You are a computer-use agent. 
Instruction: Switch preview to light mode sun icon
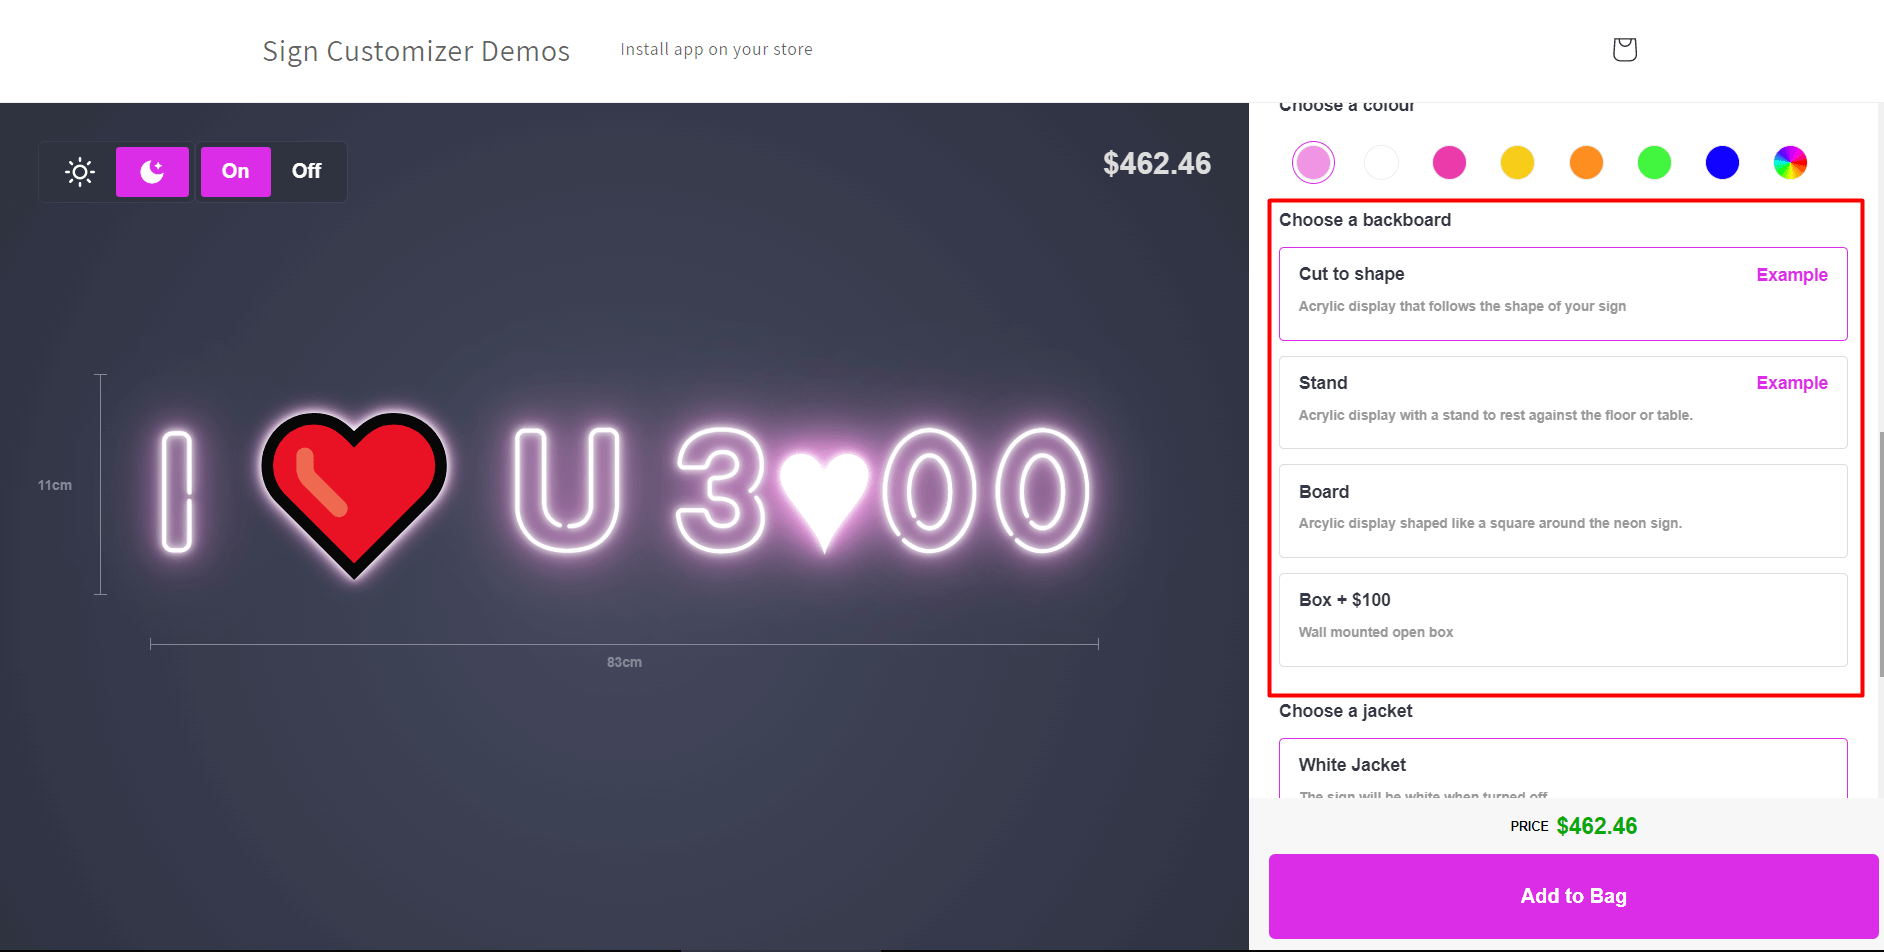click(x=80, y=172)
